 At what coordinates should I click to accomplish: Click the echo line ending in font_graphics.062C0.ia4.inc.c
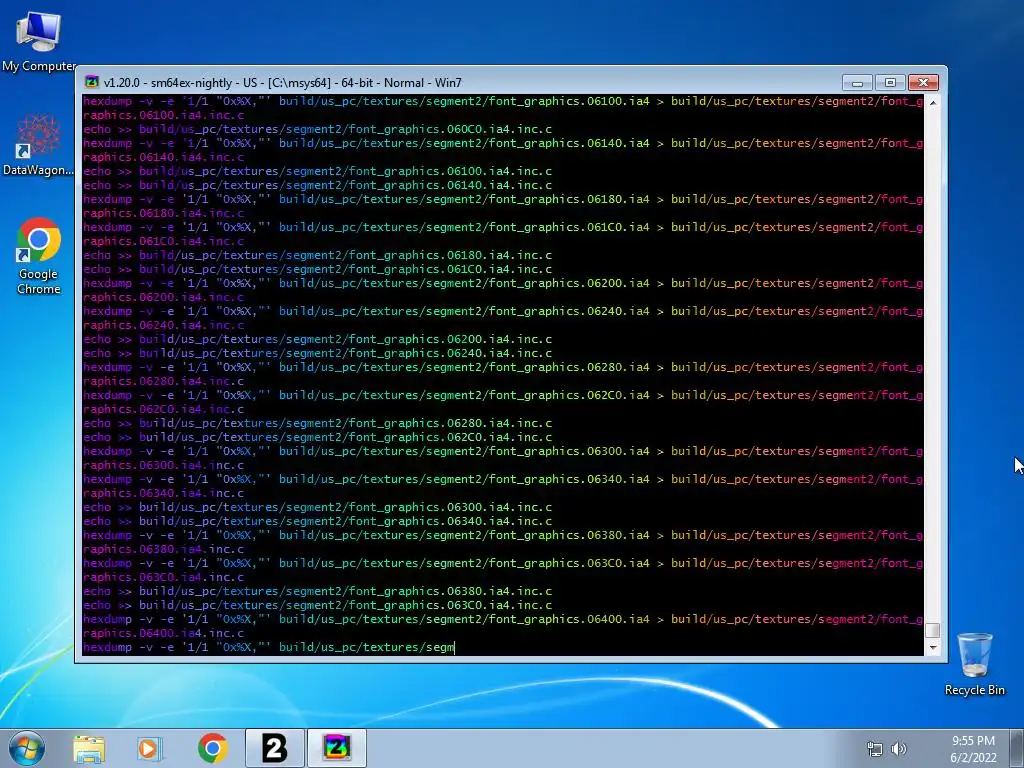point(317,438)
